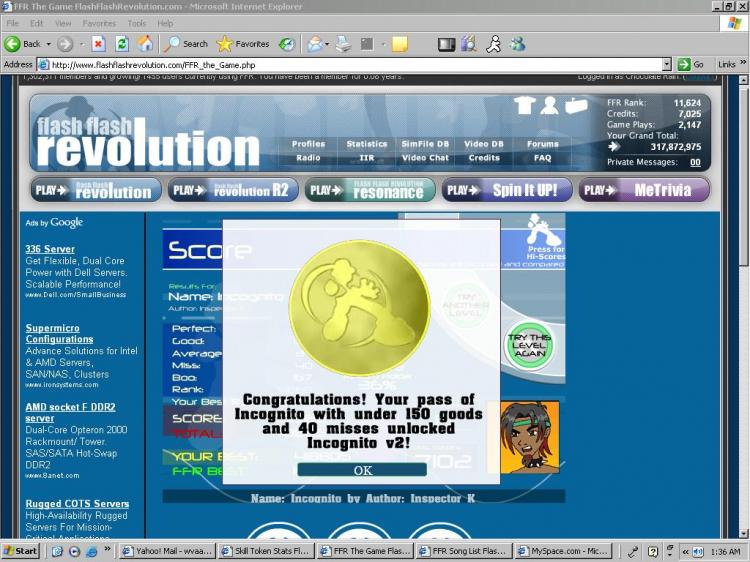750x562 pixels.
Task: Click the volume icon in system tray
Action: [x=698, y=551]
